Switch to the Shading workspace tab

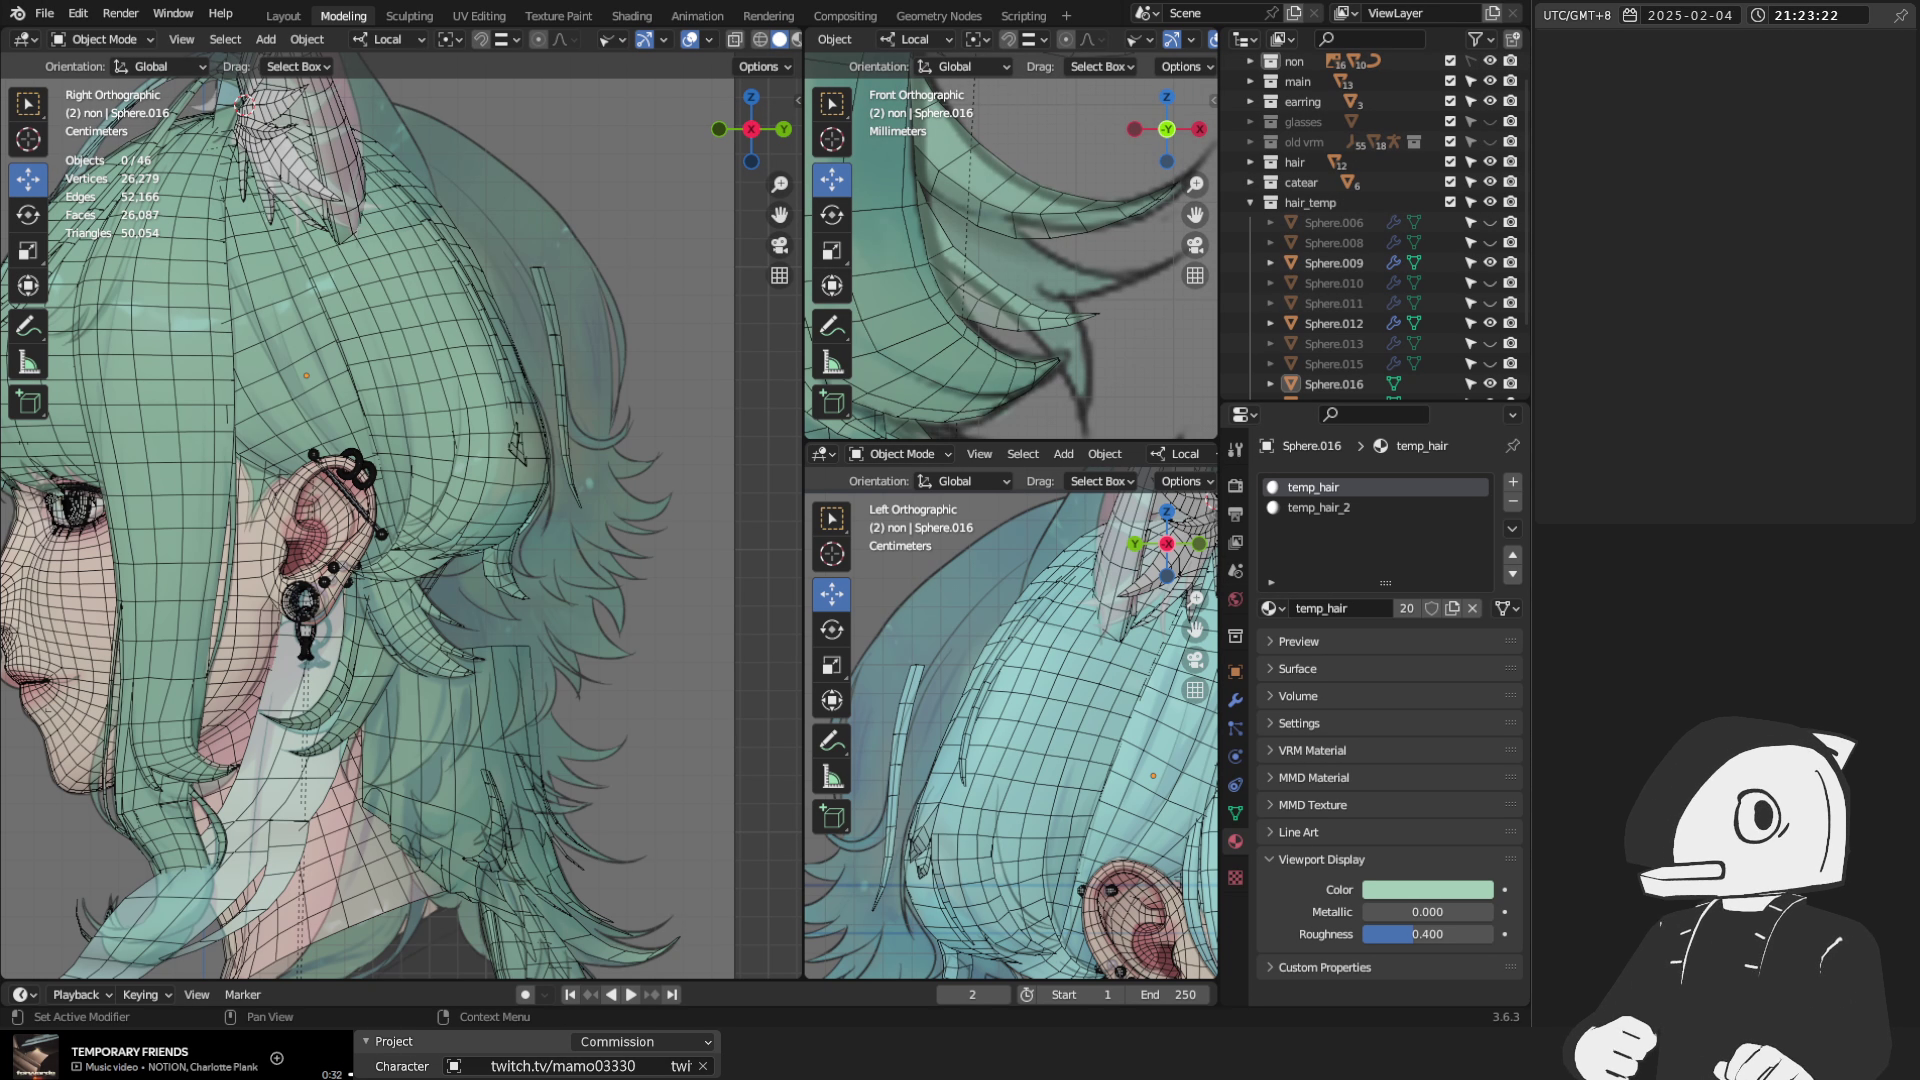pos(631,16)
